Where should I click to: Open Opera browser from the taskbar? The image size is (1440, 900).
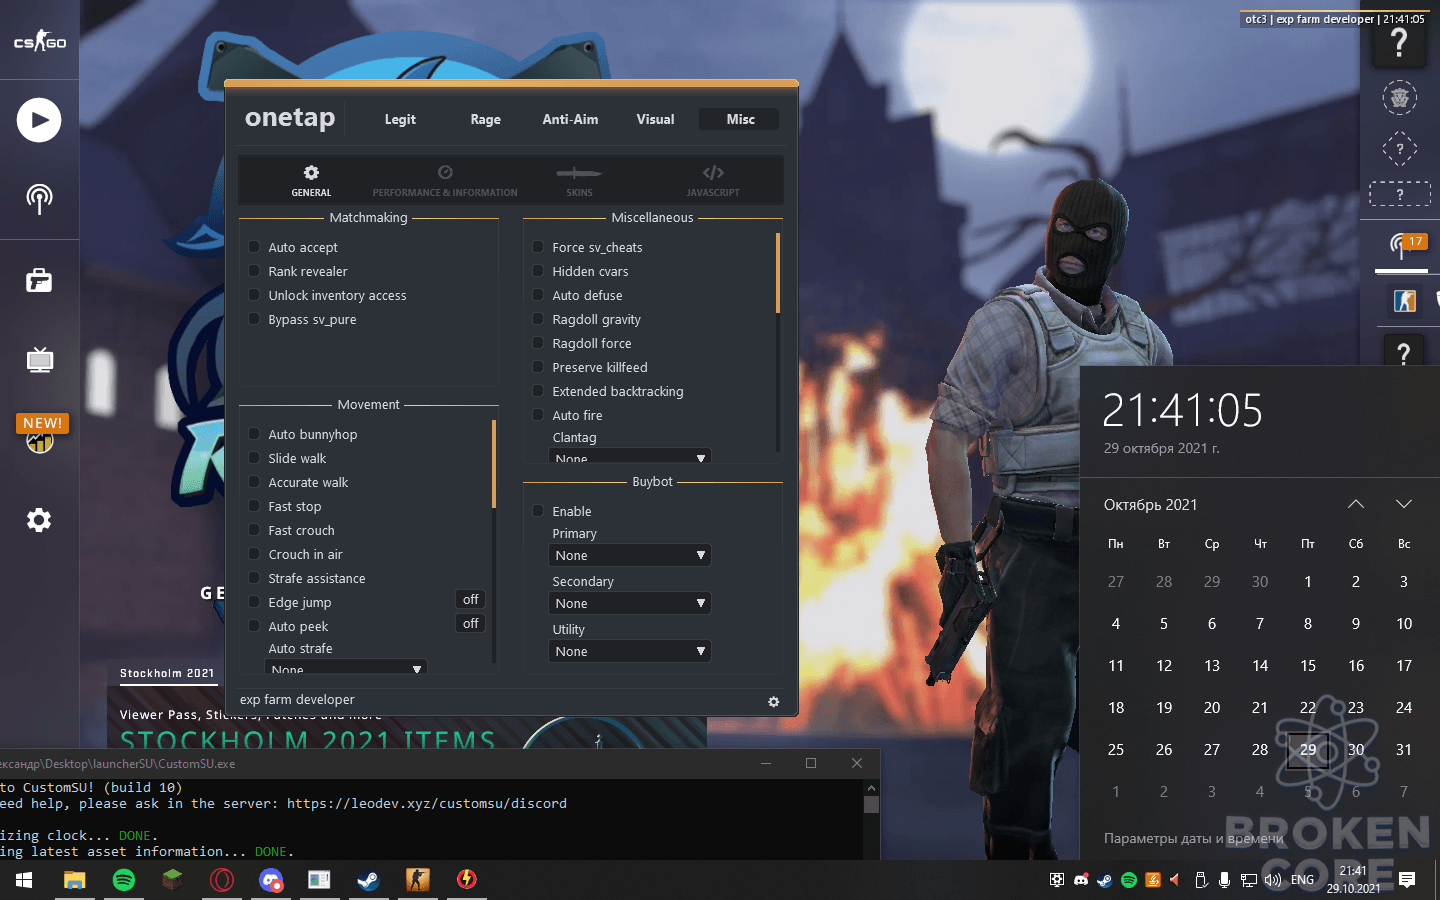click(x=222, y=880)
